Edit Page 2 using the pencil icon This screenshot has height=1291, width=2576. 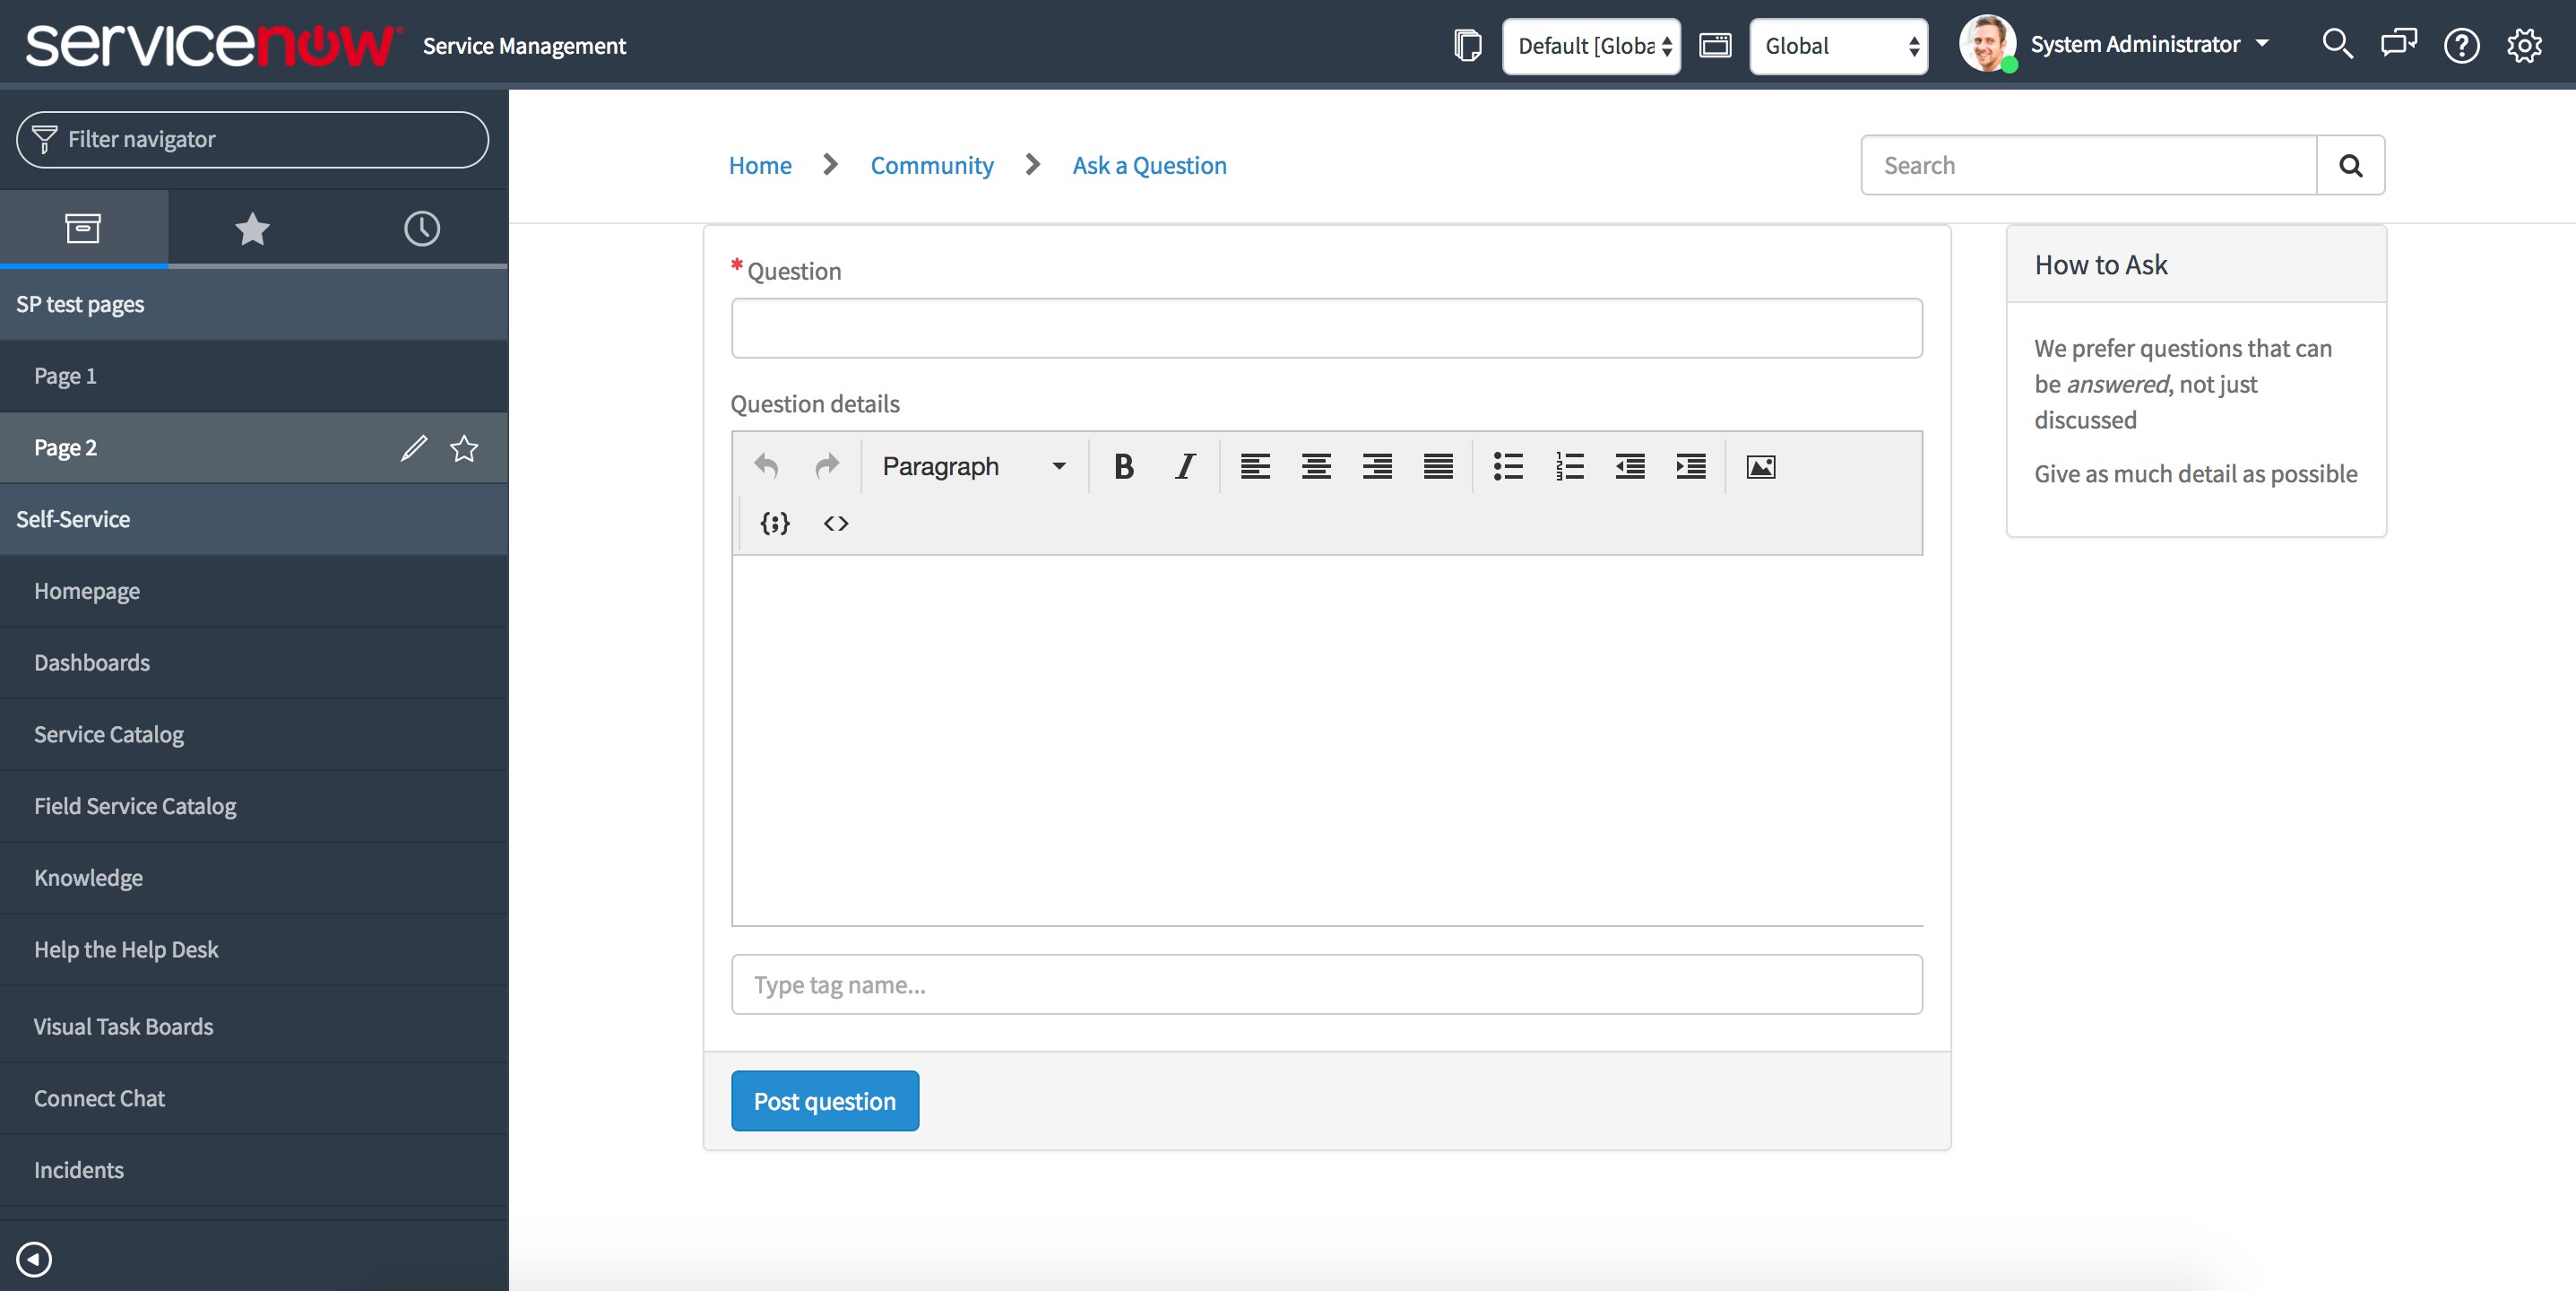[x=414, y=447]
